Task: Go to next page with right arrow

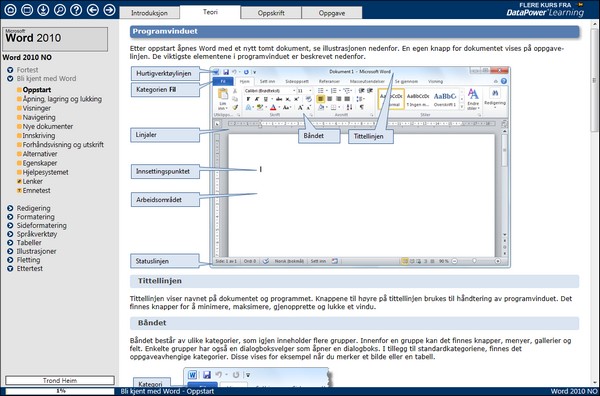Action: [x=109, y=10]
